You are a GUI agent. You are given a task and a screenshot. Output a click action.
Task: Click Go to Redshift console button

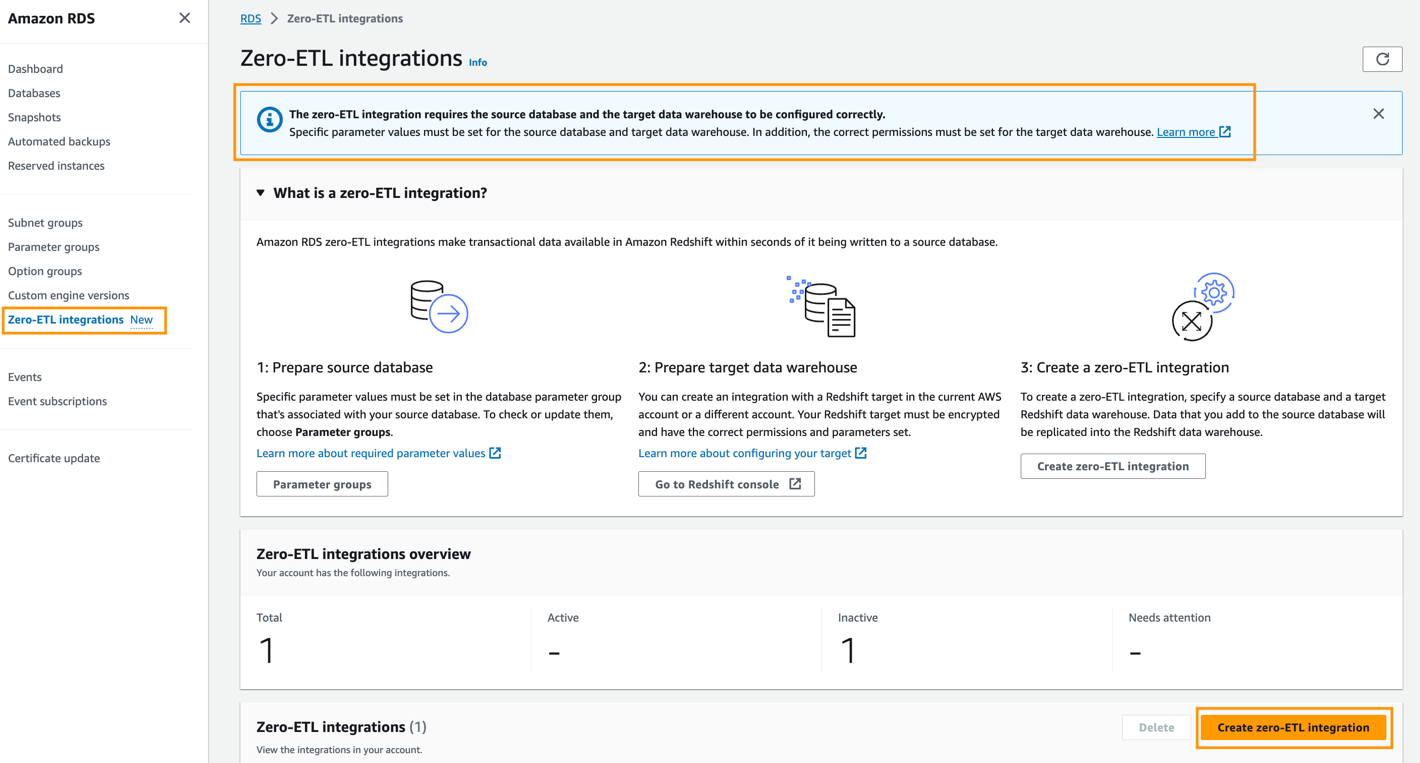coord(726,484)
